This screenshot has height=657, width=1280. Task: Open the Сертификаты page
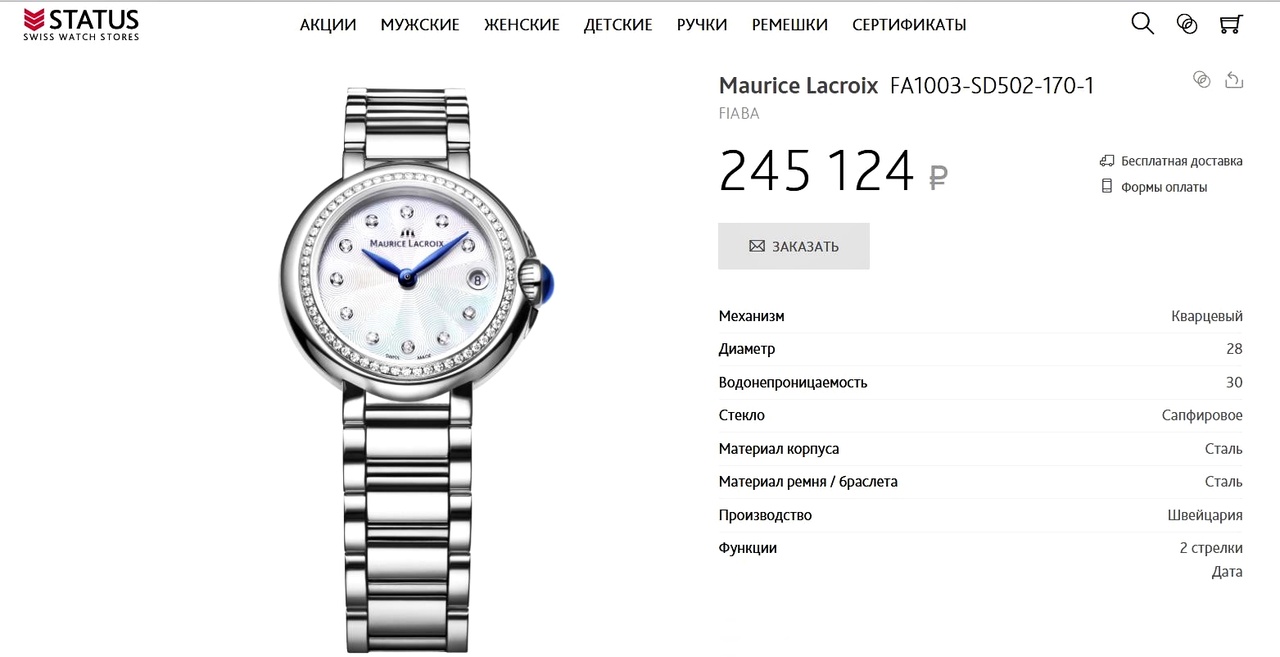pyautogui.click(x=909, y=25)
